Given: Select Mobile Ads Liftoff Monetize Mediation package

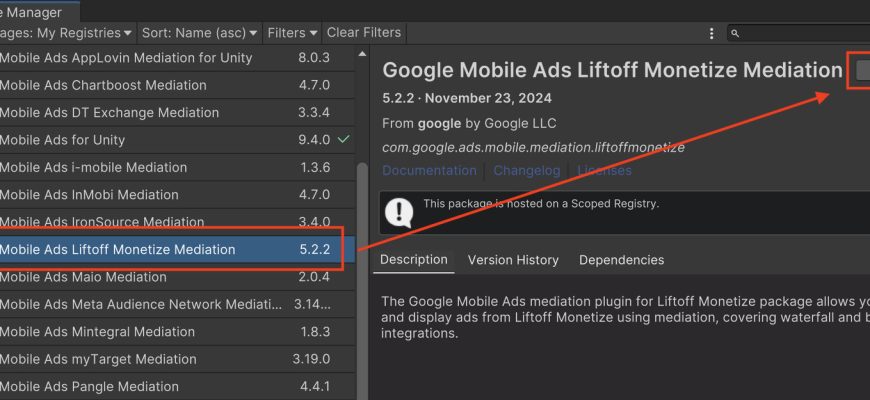Looking at the screenshot, I should pos(177,250).
